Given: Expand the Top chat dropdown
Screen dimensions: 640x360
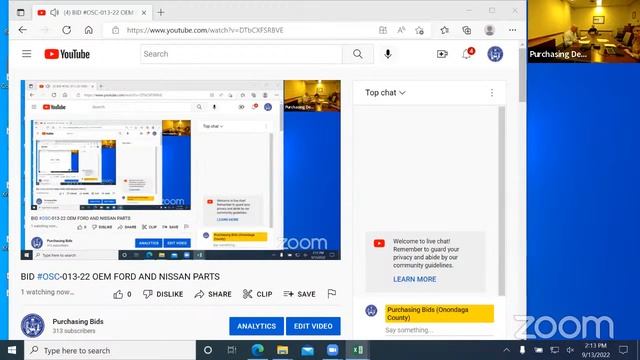Looking at the screenshot, I should point(385,93).
